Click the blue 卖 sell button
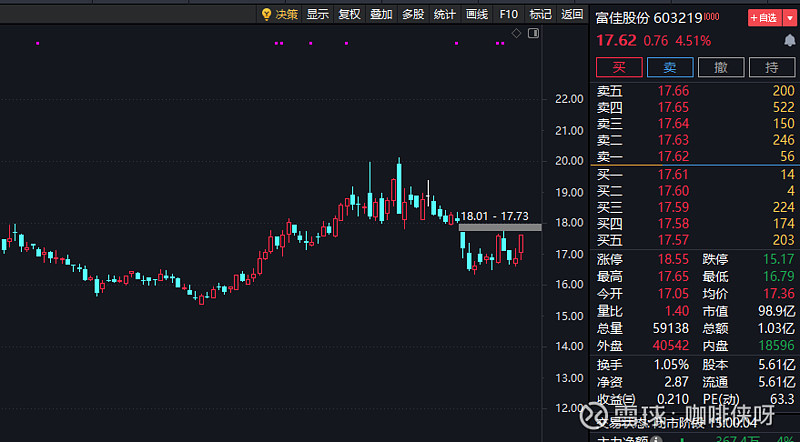This screenshot has height=442, width=800. point(670,67)
